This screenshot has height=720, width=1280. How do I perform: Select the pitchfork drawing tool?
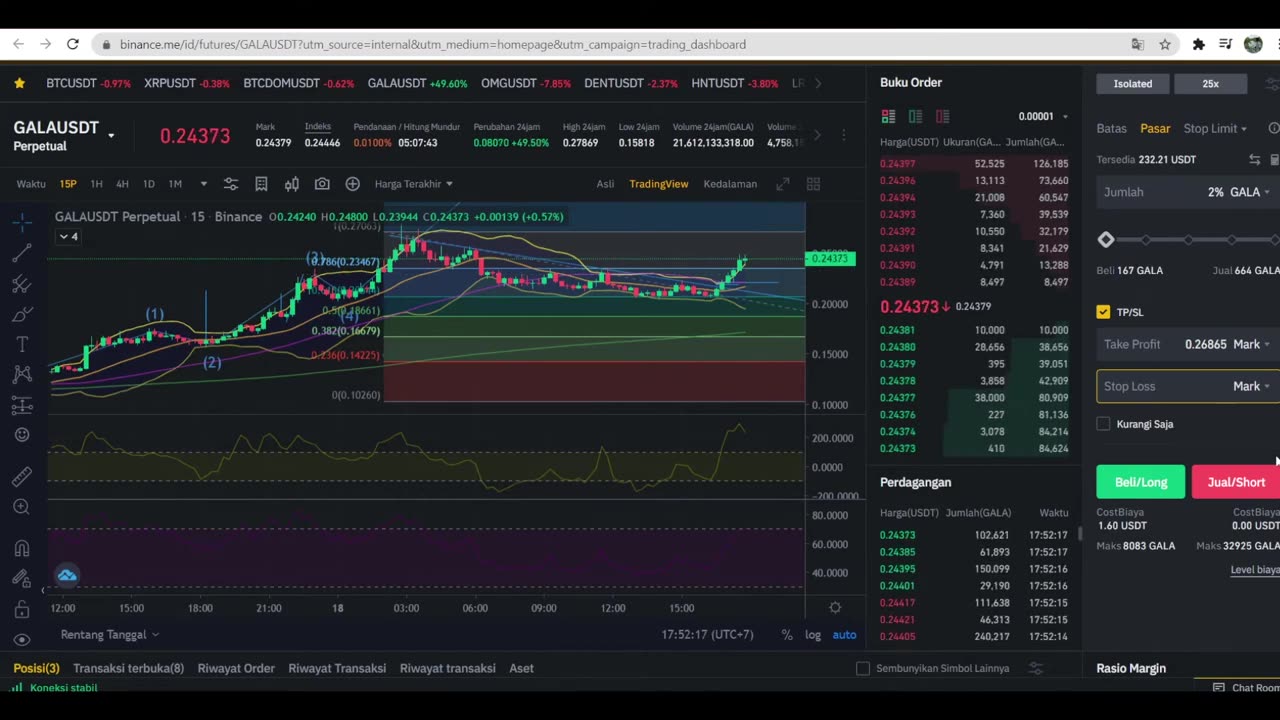22,284
